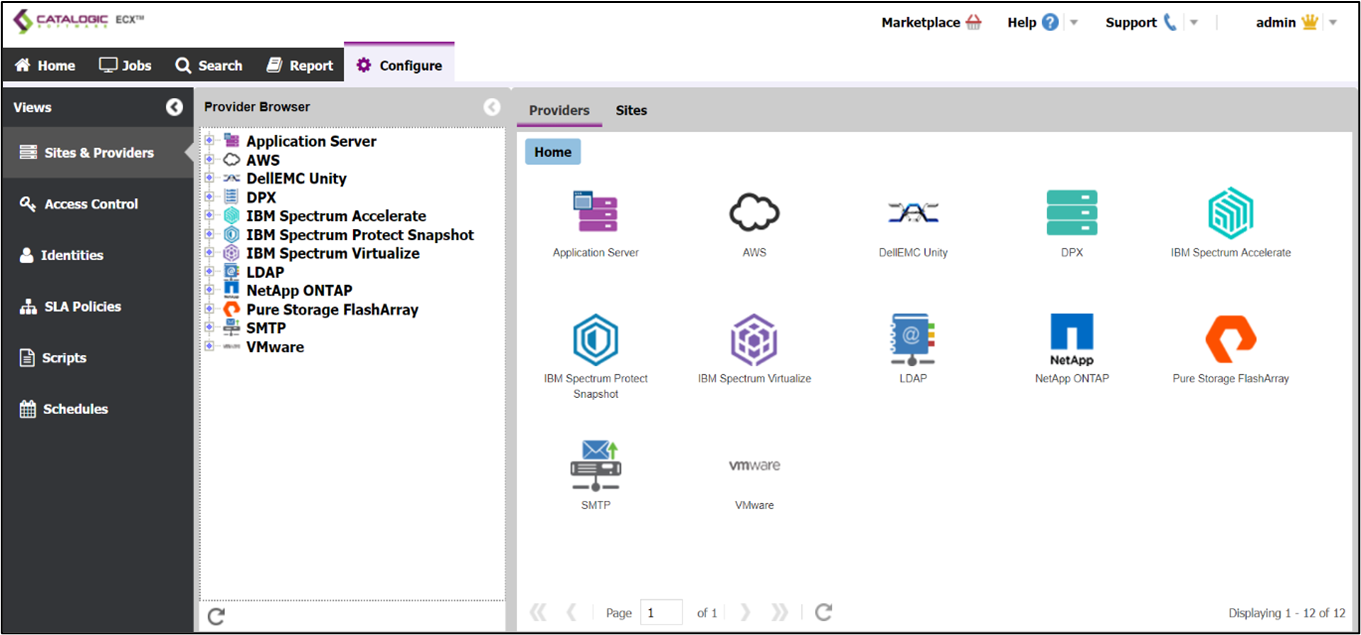Go to the next page of providers
The image size is (1361, 635).
point(745,612)
